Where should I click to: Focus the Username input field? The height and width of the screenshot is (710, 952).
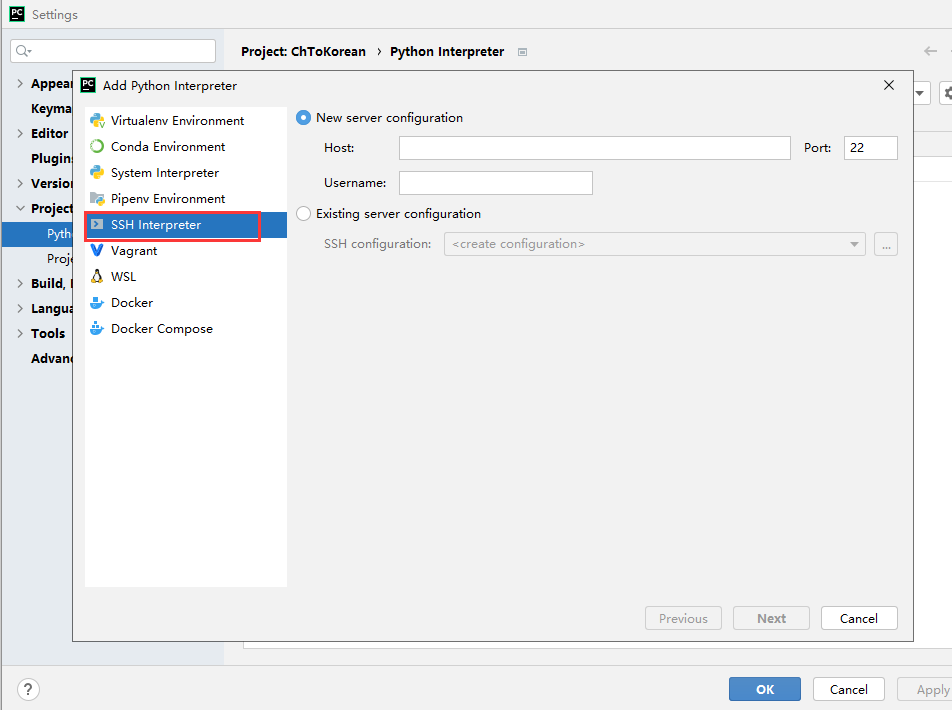click(x=495, y=183)
